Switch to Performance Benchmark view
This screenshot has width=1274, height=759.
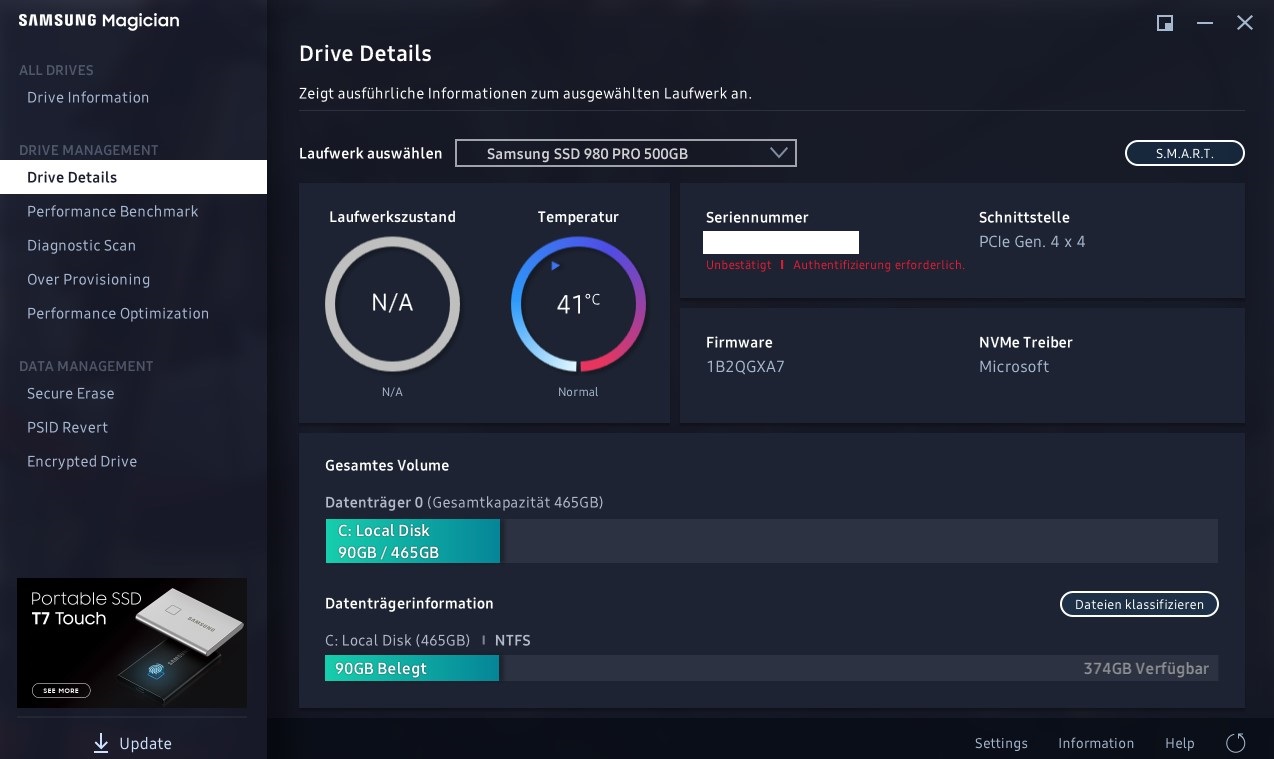[112, 211]
